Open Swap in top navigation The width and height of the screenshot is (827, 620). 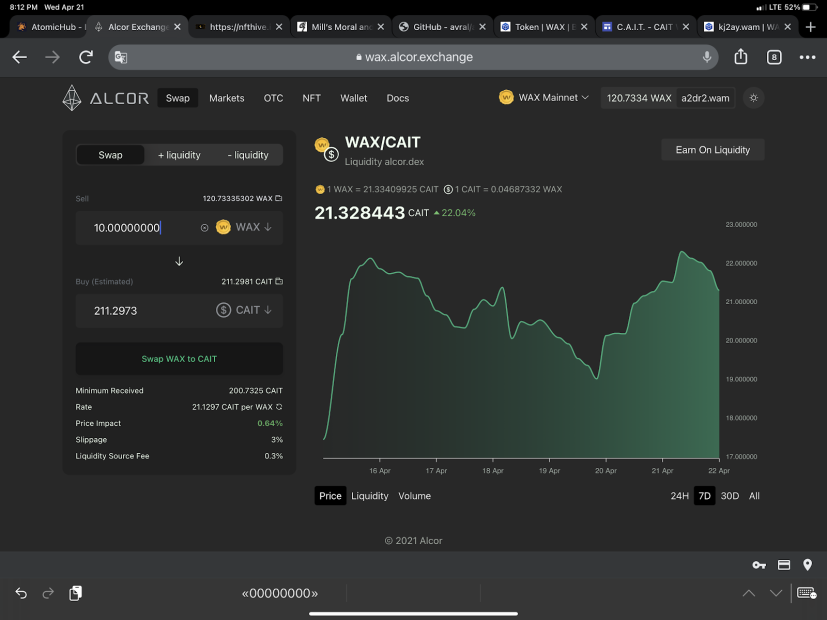pos(178,98)
